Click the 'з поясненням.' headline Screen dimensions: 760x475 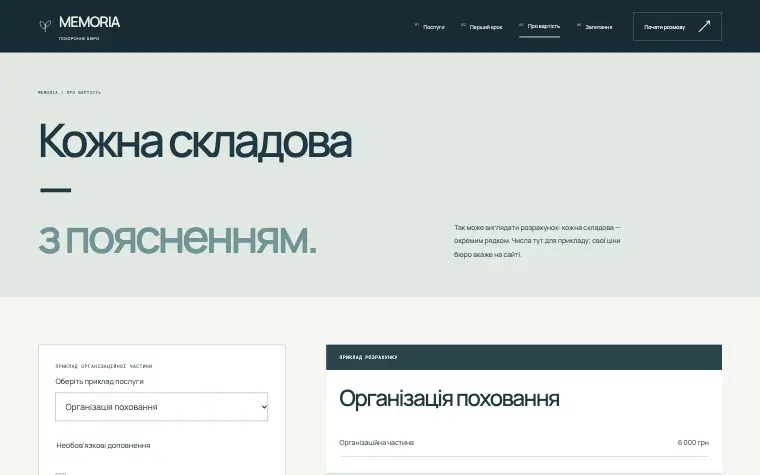177,239
